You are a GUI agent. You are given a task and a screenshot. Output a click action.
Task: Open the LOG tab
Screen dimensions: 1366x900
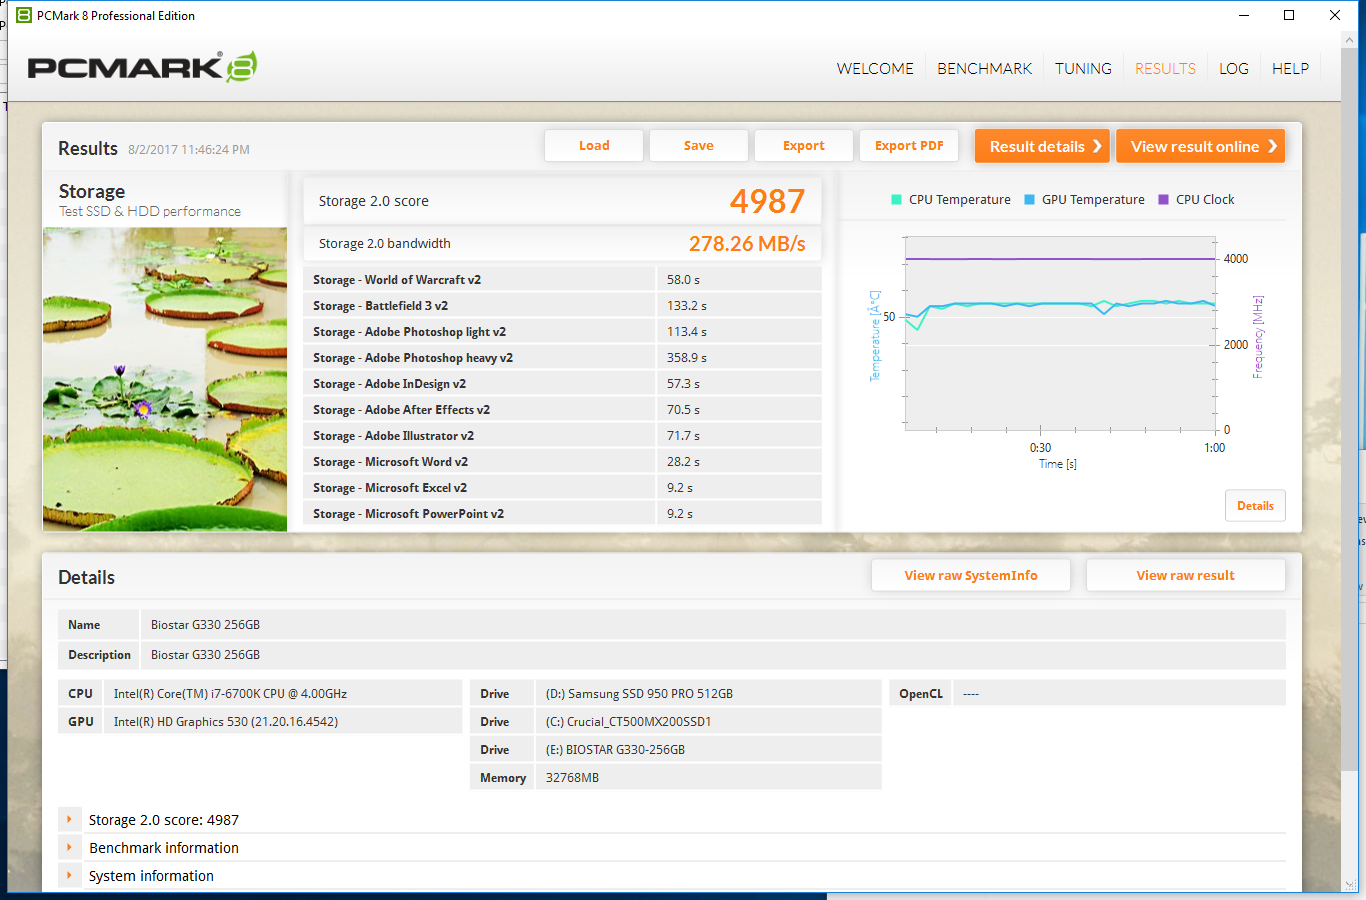click(x=1233, y=69)
